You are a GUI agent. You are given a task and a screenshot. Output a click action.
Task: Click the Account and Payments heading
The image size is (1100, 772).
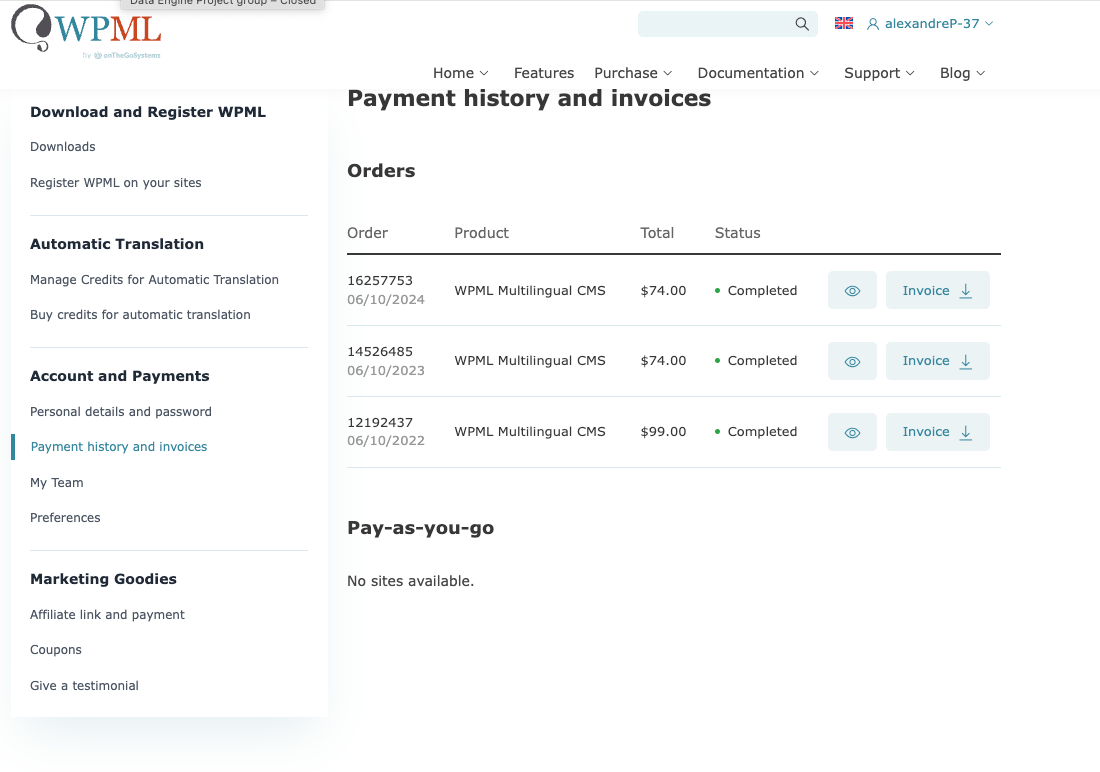(x=120, y=376)
